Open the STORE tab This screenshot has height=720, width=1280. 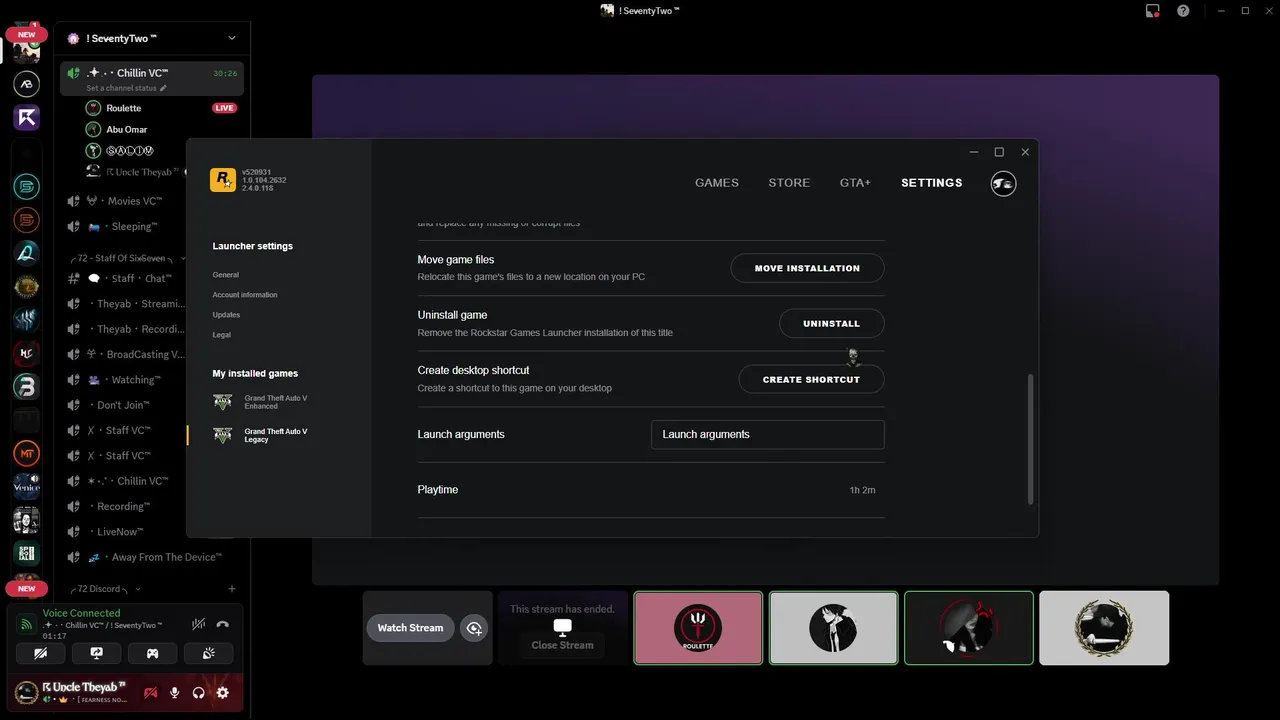pyautogui.click(x=789, y=183)
